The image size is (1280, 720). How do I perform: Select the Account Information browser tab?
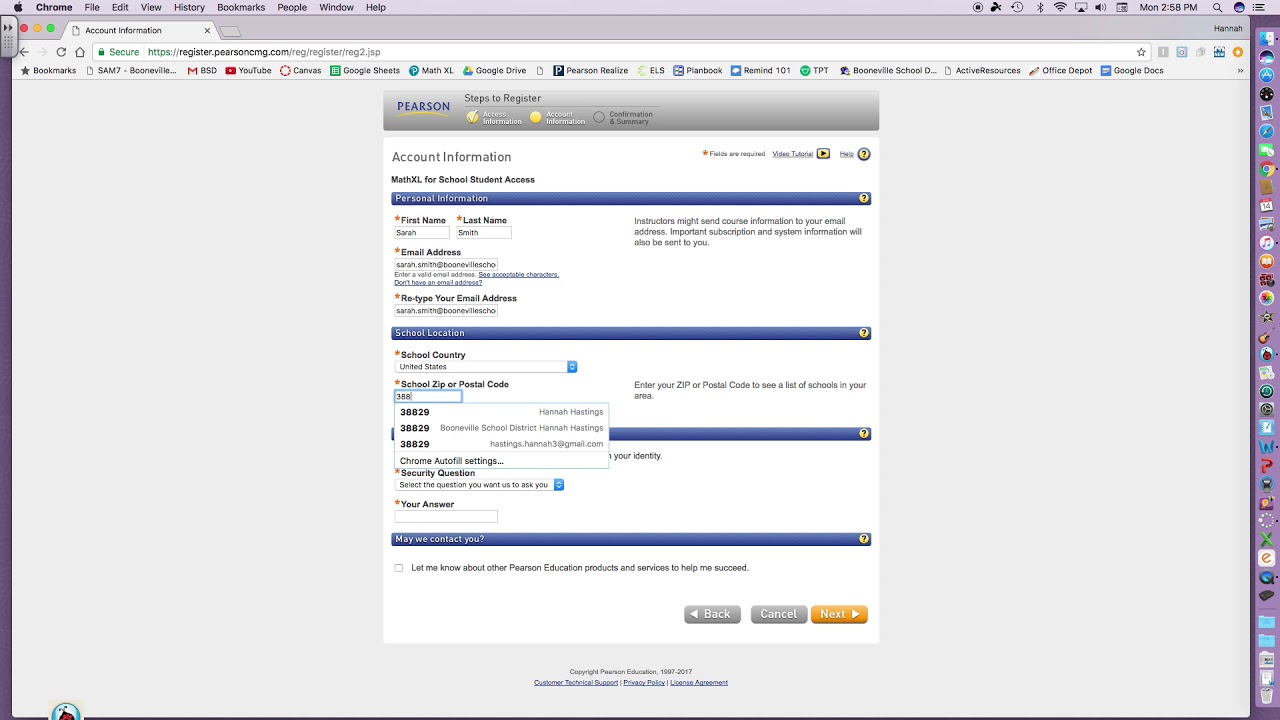coord(140,30)
